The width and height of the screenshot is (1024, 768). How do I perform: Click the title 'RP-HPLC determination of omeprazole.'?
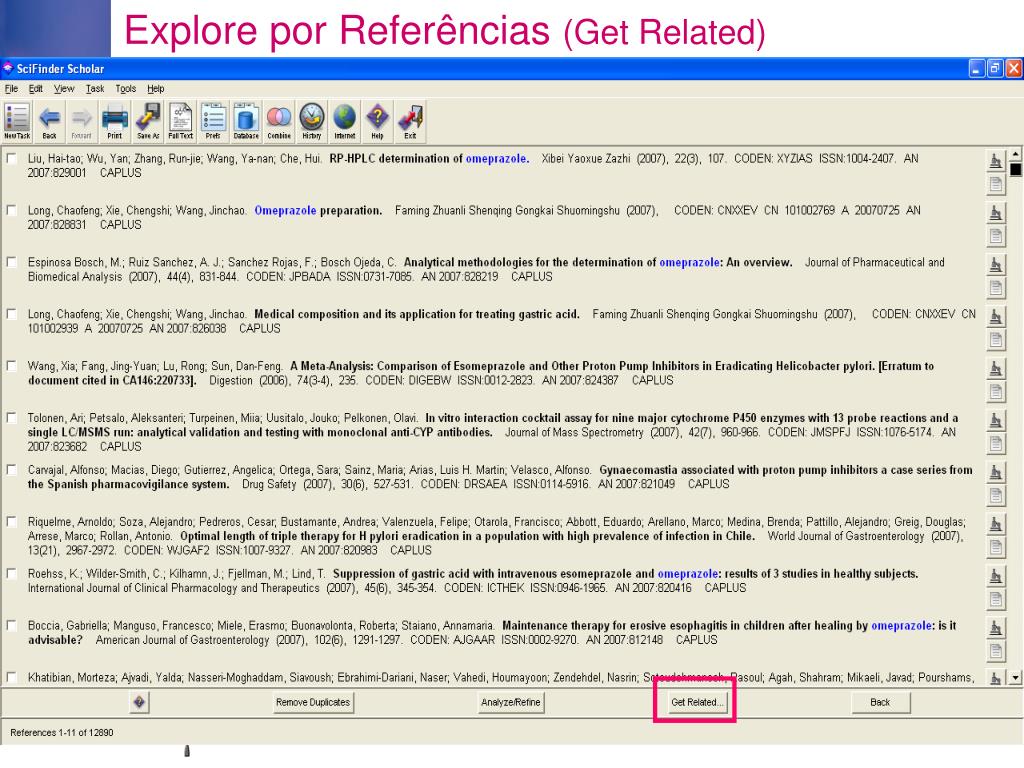[x=429, y=159]
